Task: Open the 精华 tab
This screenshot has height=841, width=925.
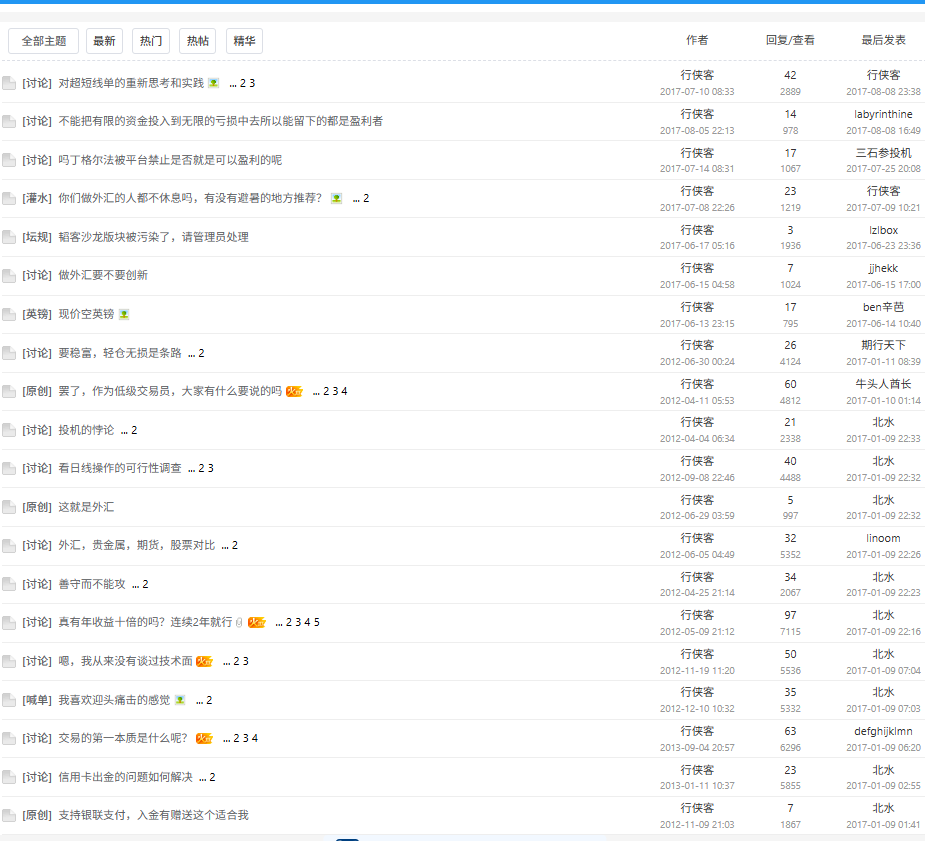Action: point(244,41)
